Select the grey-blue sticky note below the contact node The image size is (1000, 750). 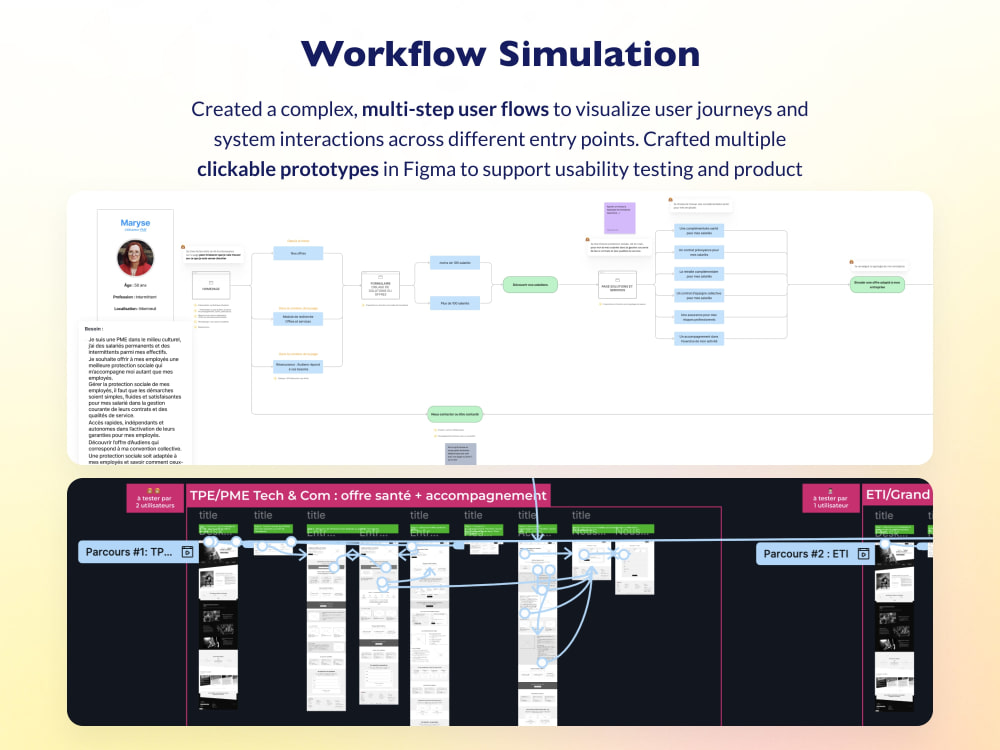click(x=460, y=453)
